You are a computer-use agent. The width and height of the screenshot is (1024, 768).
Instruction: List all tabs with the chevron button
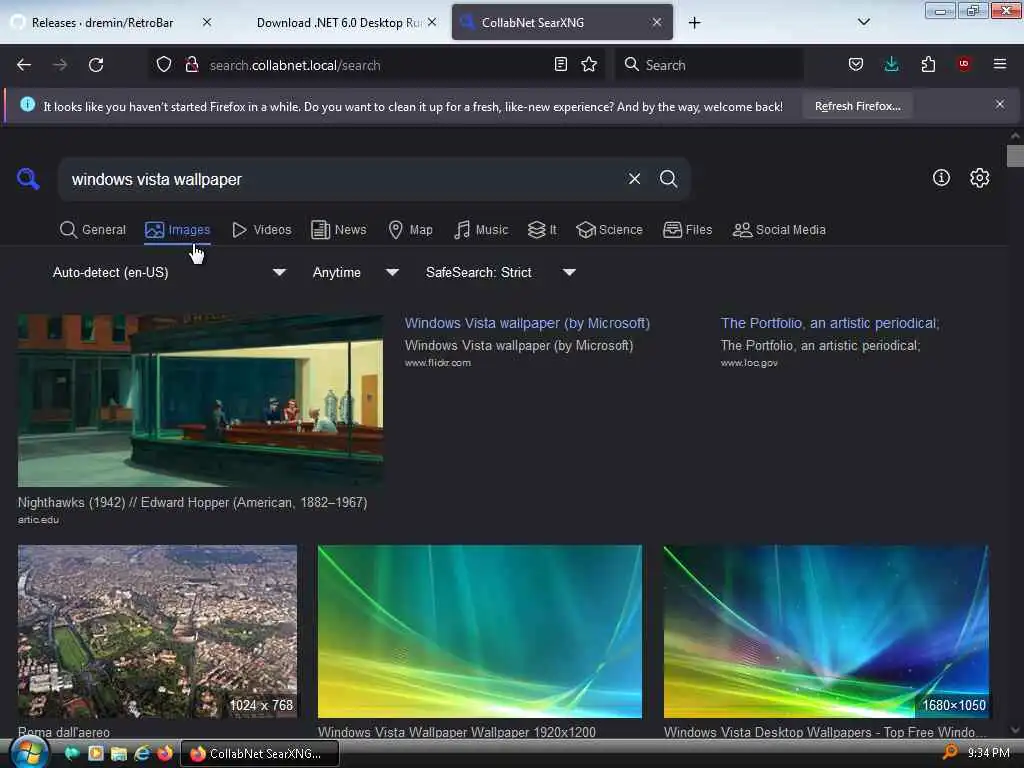tap(863, 22)
